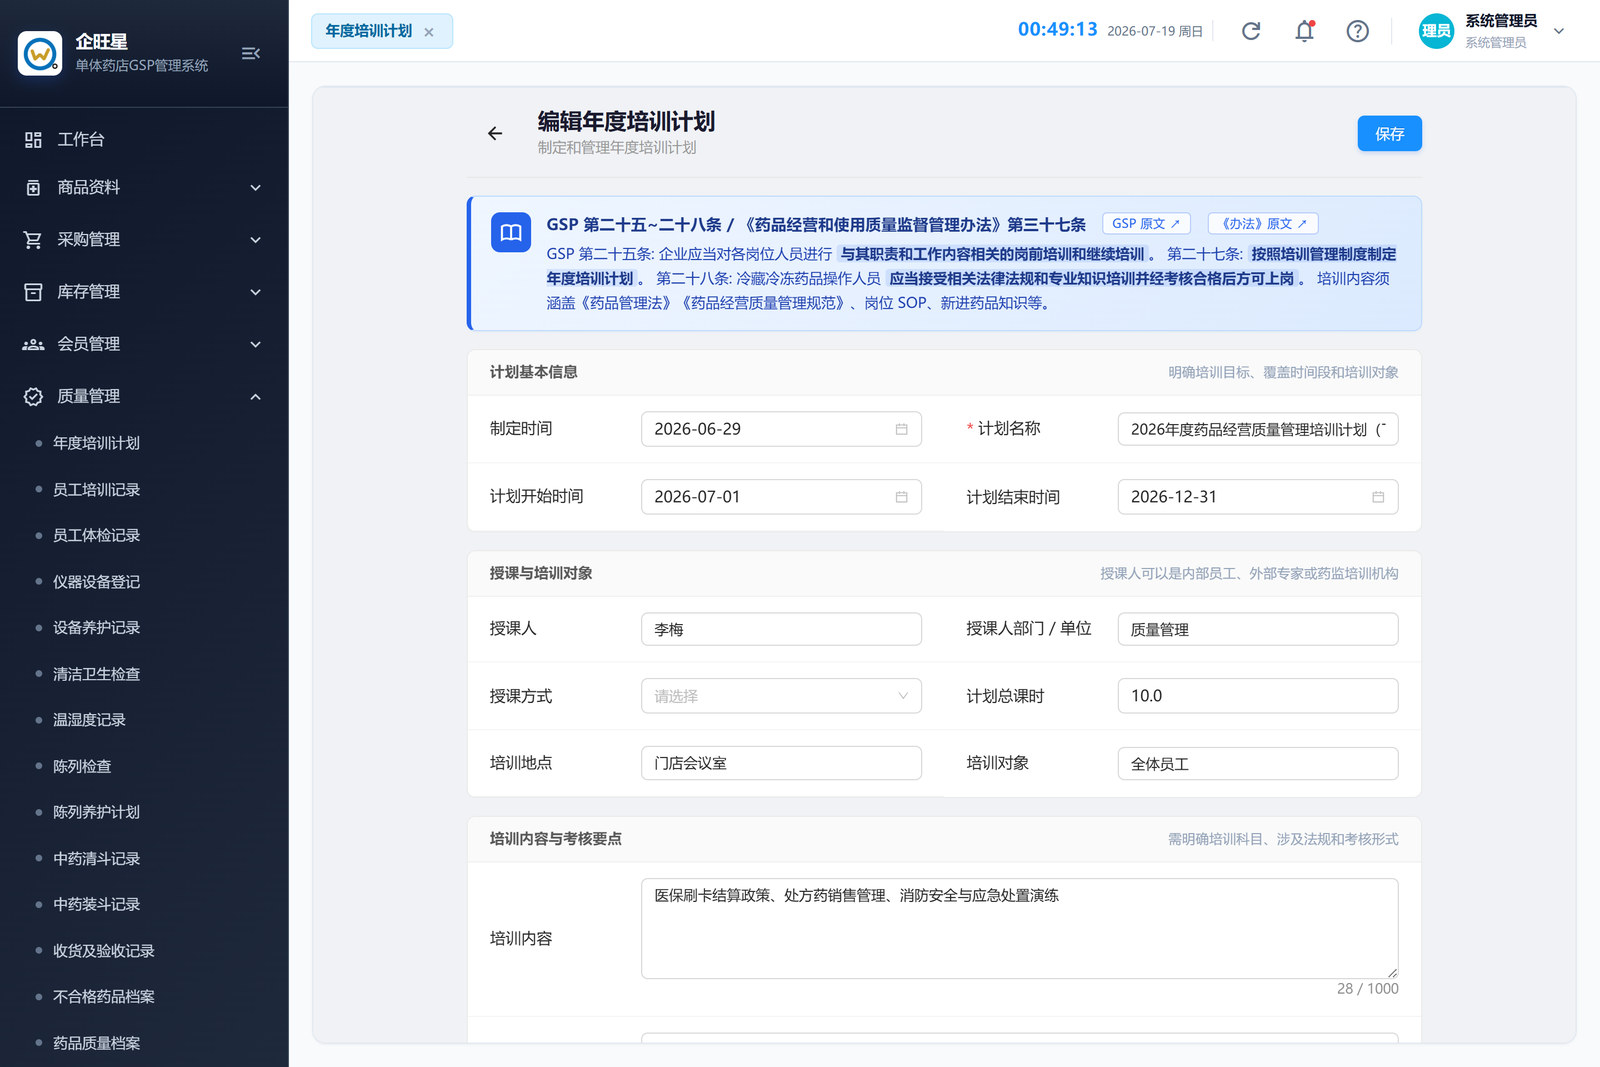Image resolution: width=1600 pixels, height=1067 pixels.
Task: Open 中药装斗记录 menu item
Action: click(x=96, y=904)
